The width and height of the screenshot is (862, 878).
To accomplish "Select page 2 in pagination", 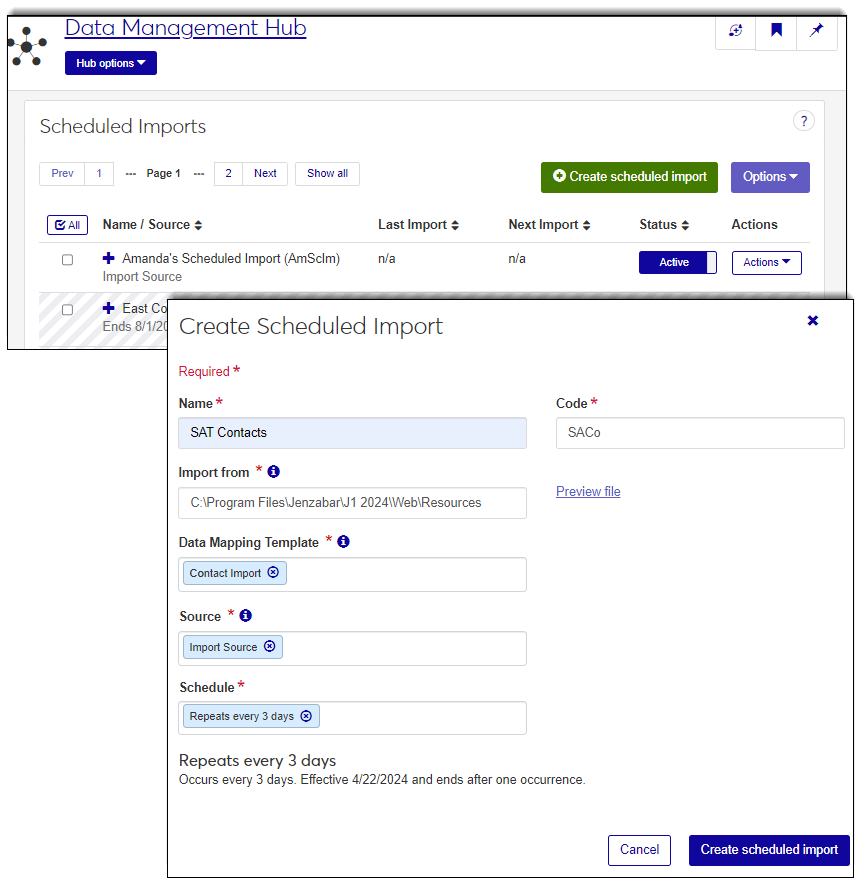I will (229, 174).
